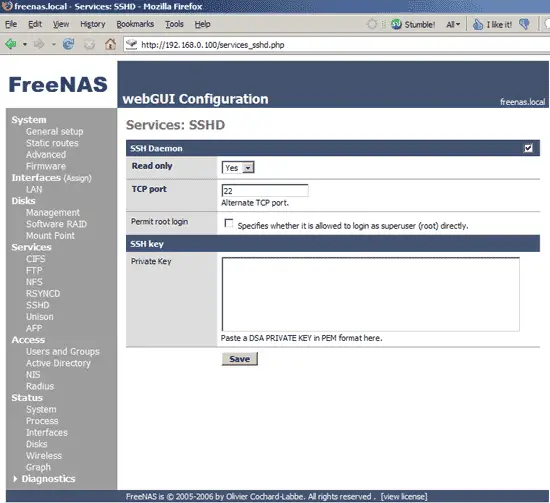The width and height of the screenshot is (550, 503).
Task: Open SSHD in the Services sidebar
Action: click(x=38, y=305)
